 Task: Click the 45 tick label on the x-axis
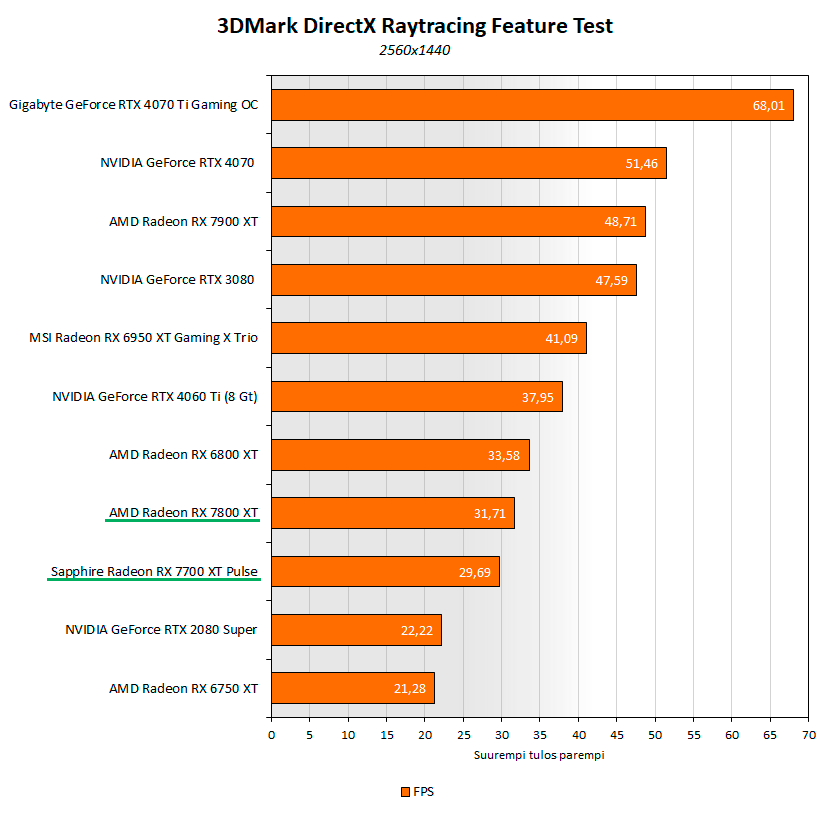point(617,735)
